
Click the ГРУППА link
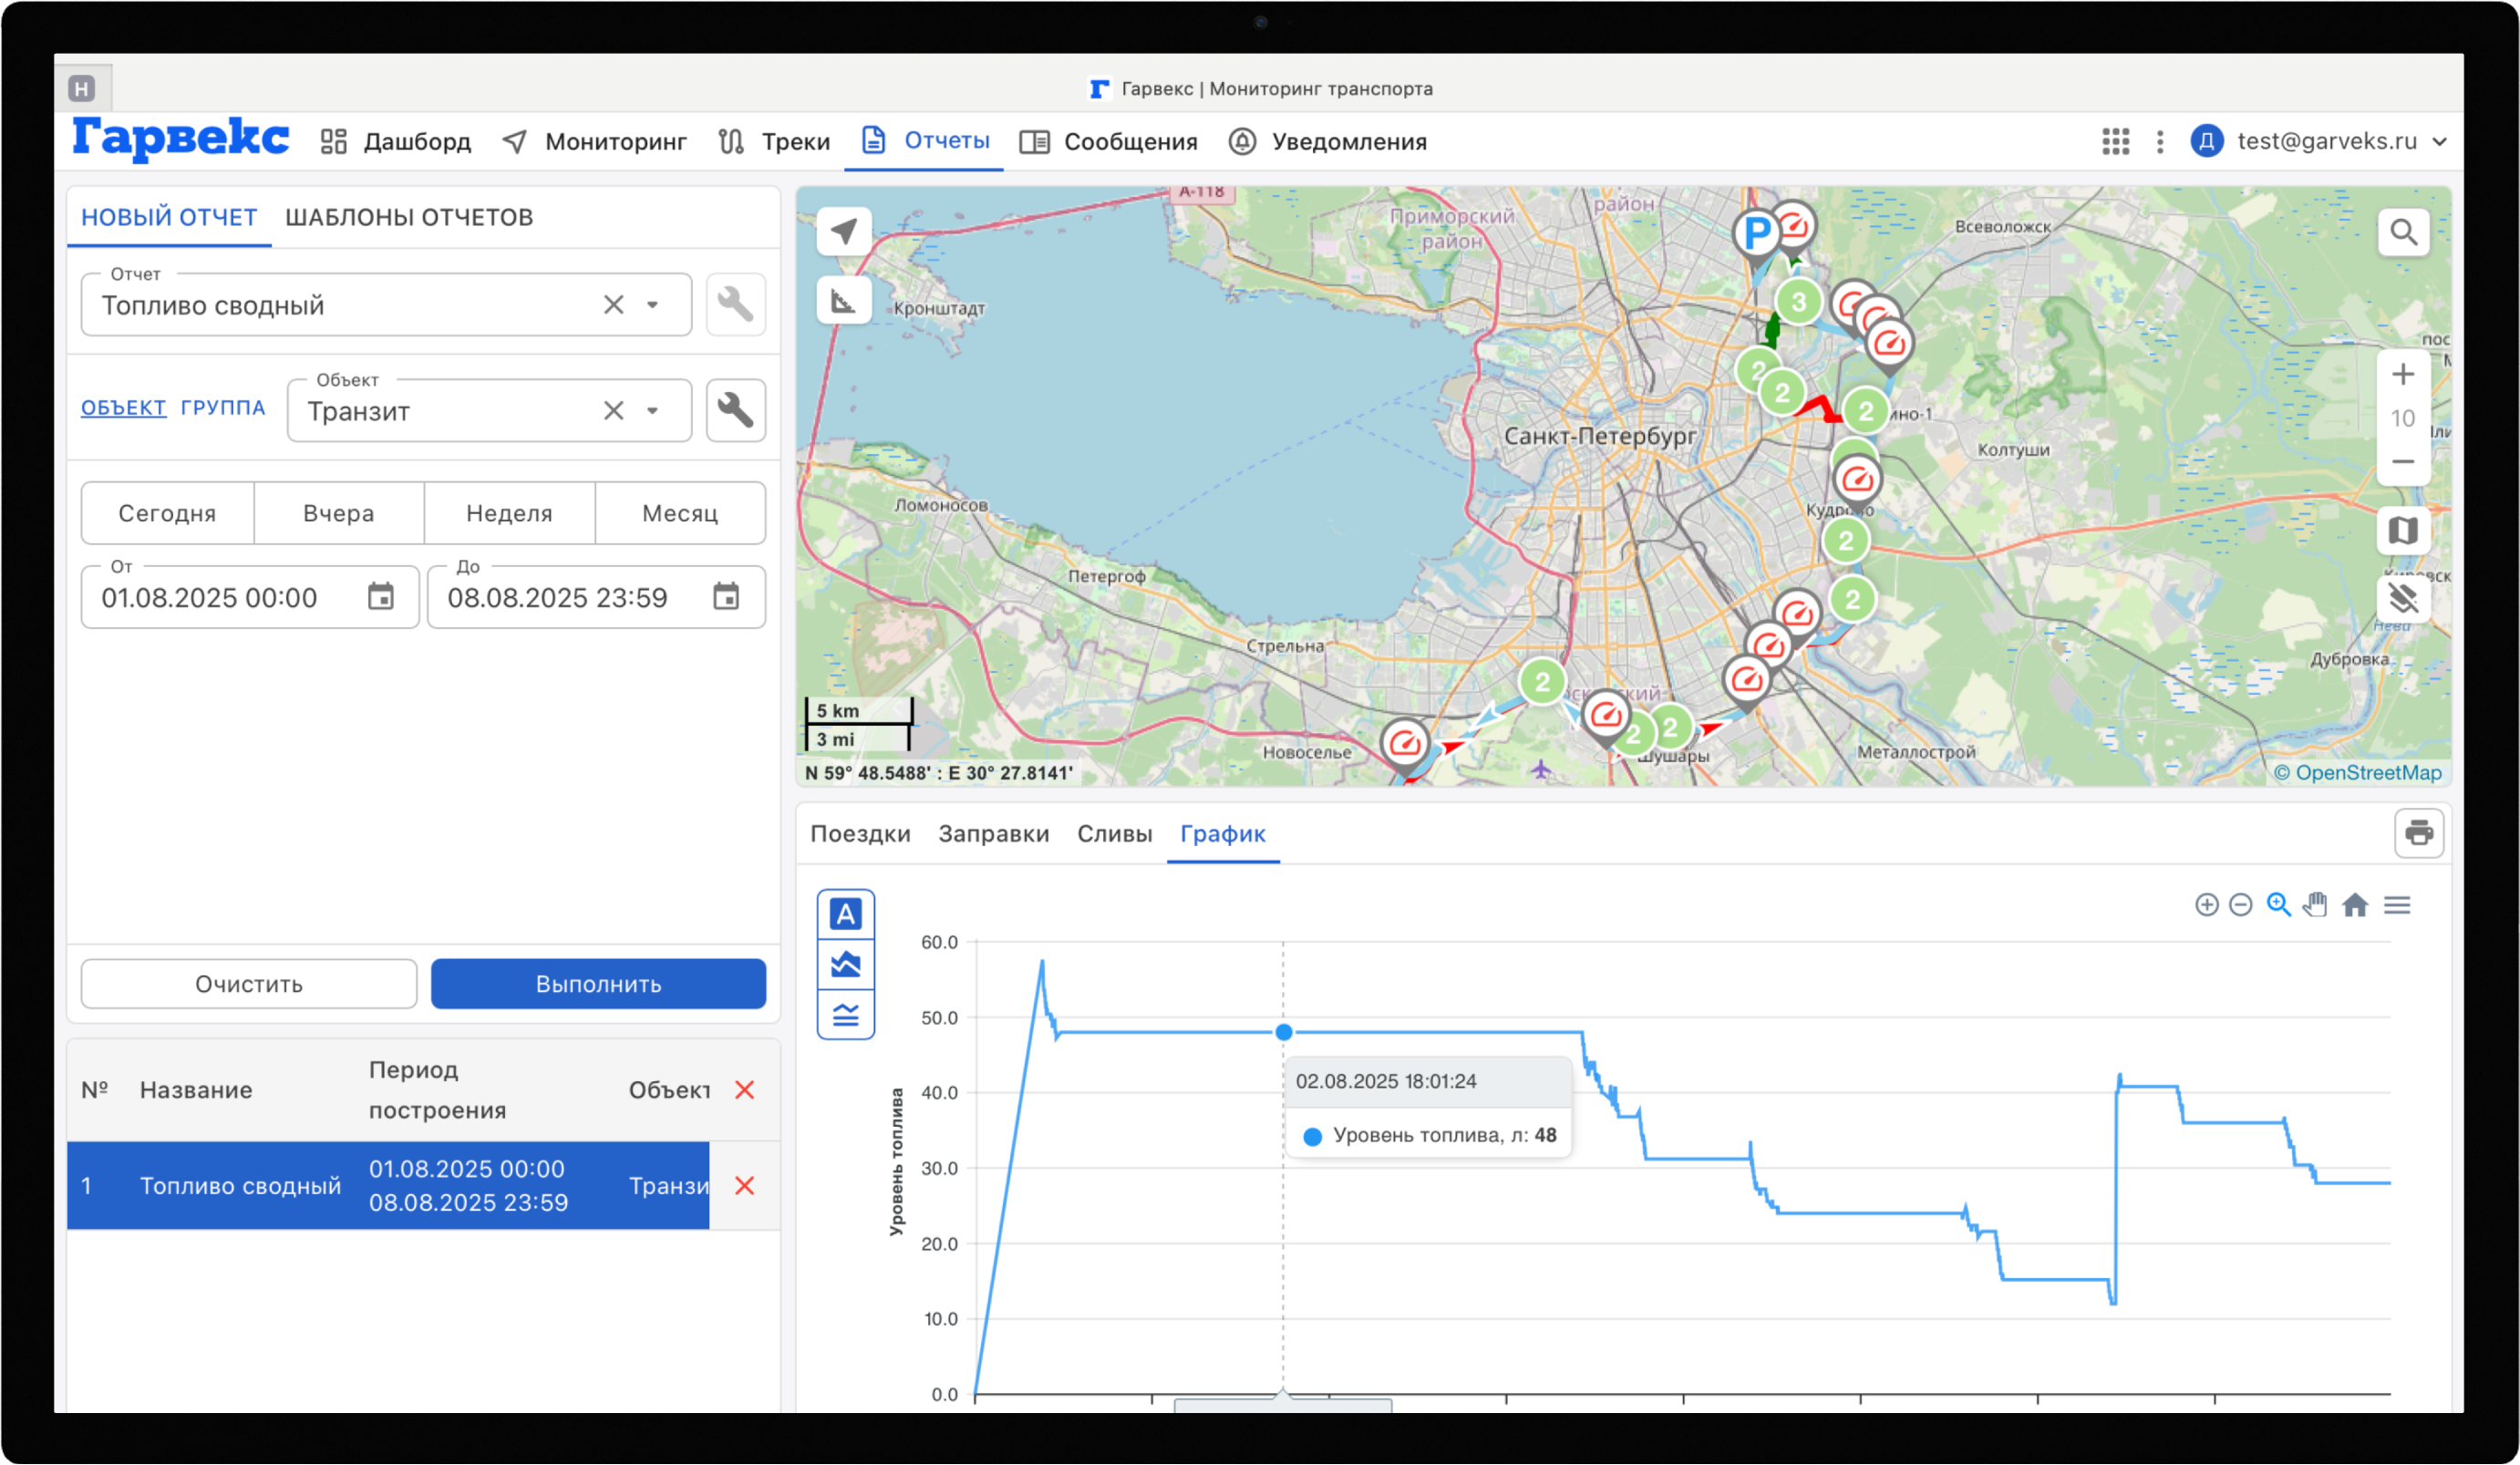pyautogui.click(x=222, y=407)
